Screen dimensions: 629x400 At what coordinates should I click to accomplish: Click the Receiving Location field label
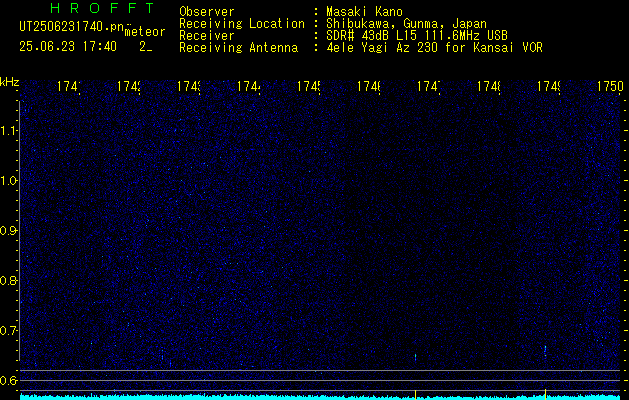coord(242,24)
